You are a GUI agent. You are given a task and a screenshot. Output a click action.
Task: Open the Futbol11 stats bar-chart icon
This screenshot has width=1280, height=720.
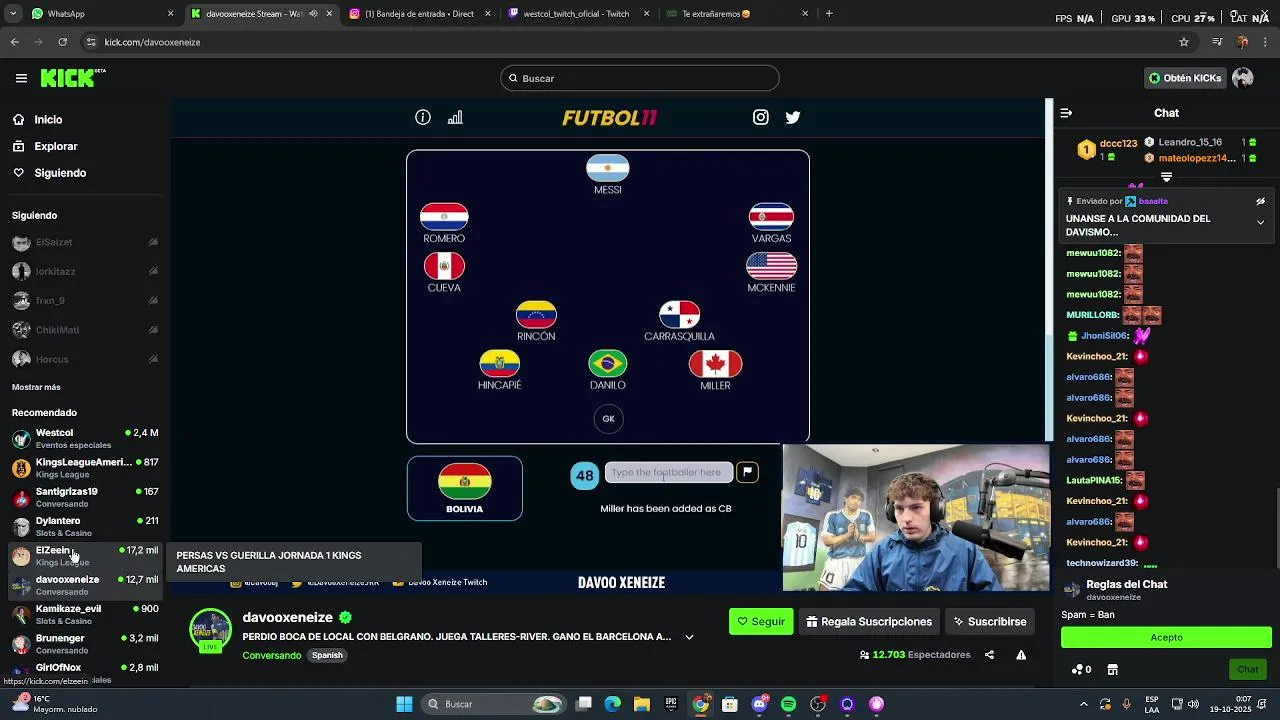click(x=455, y=118)
